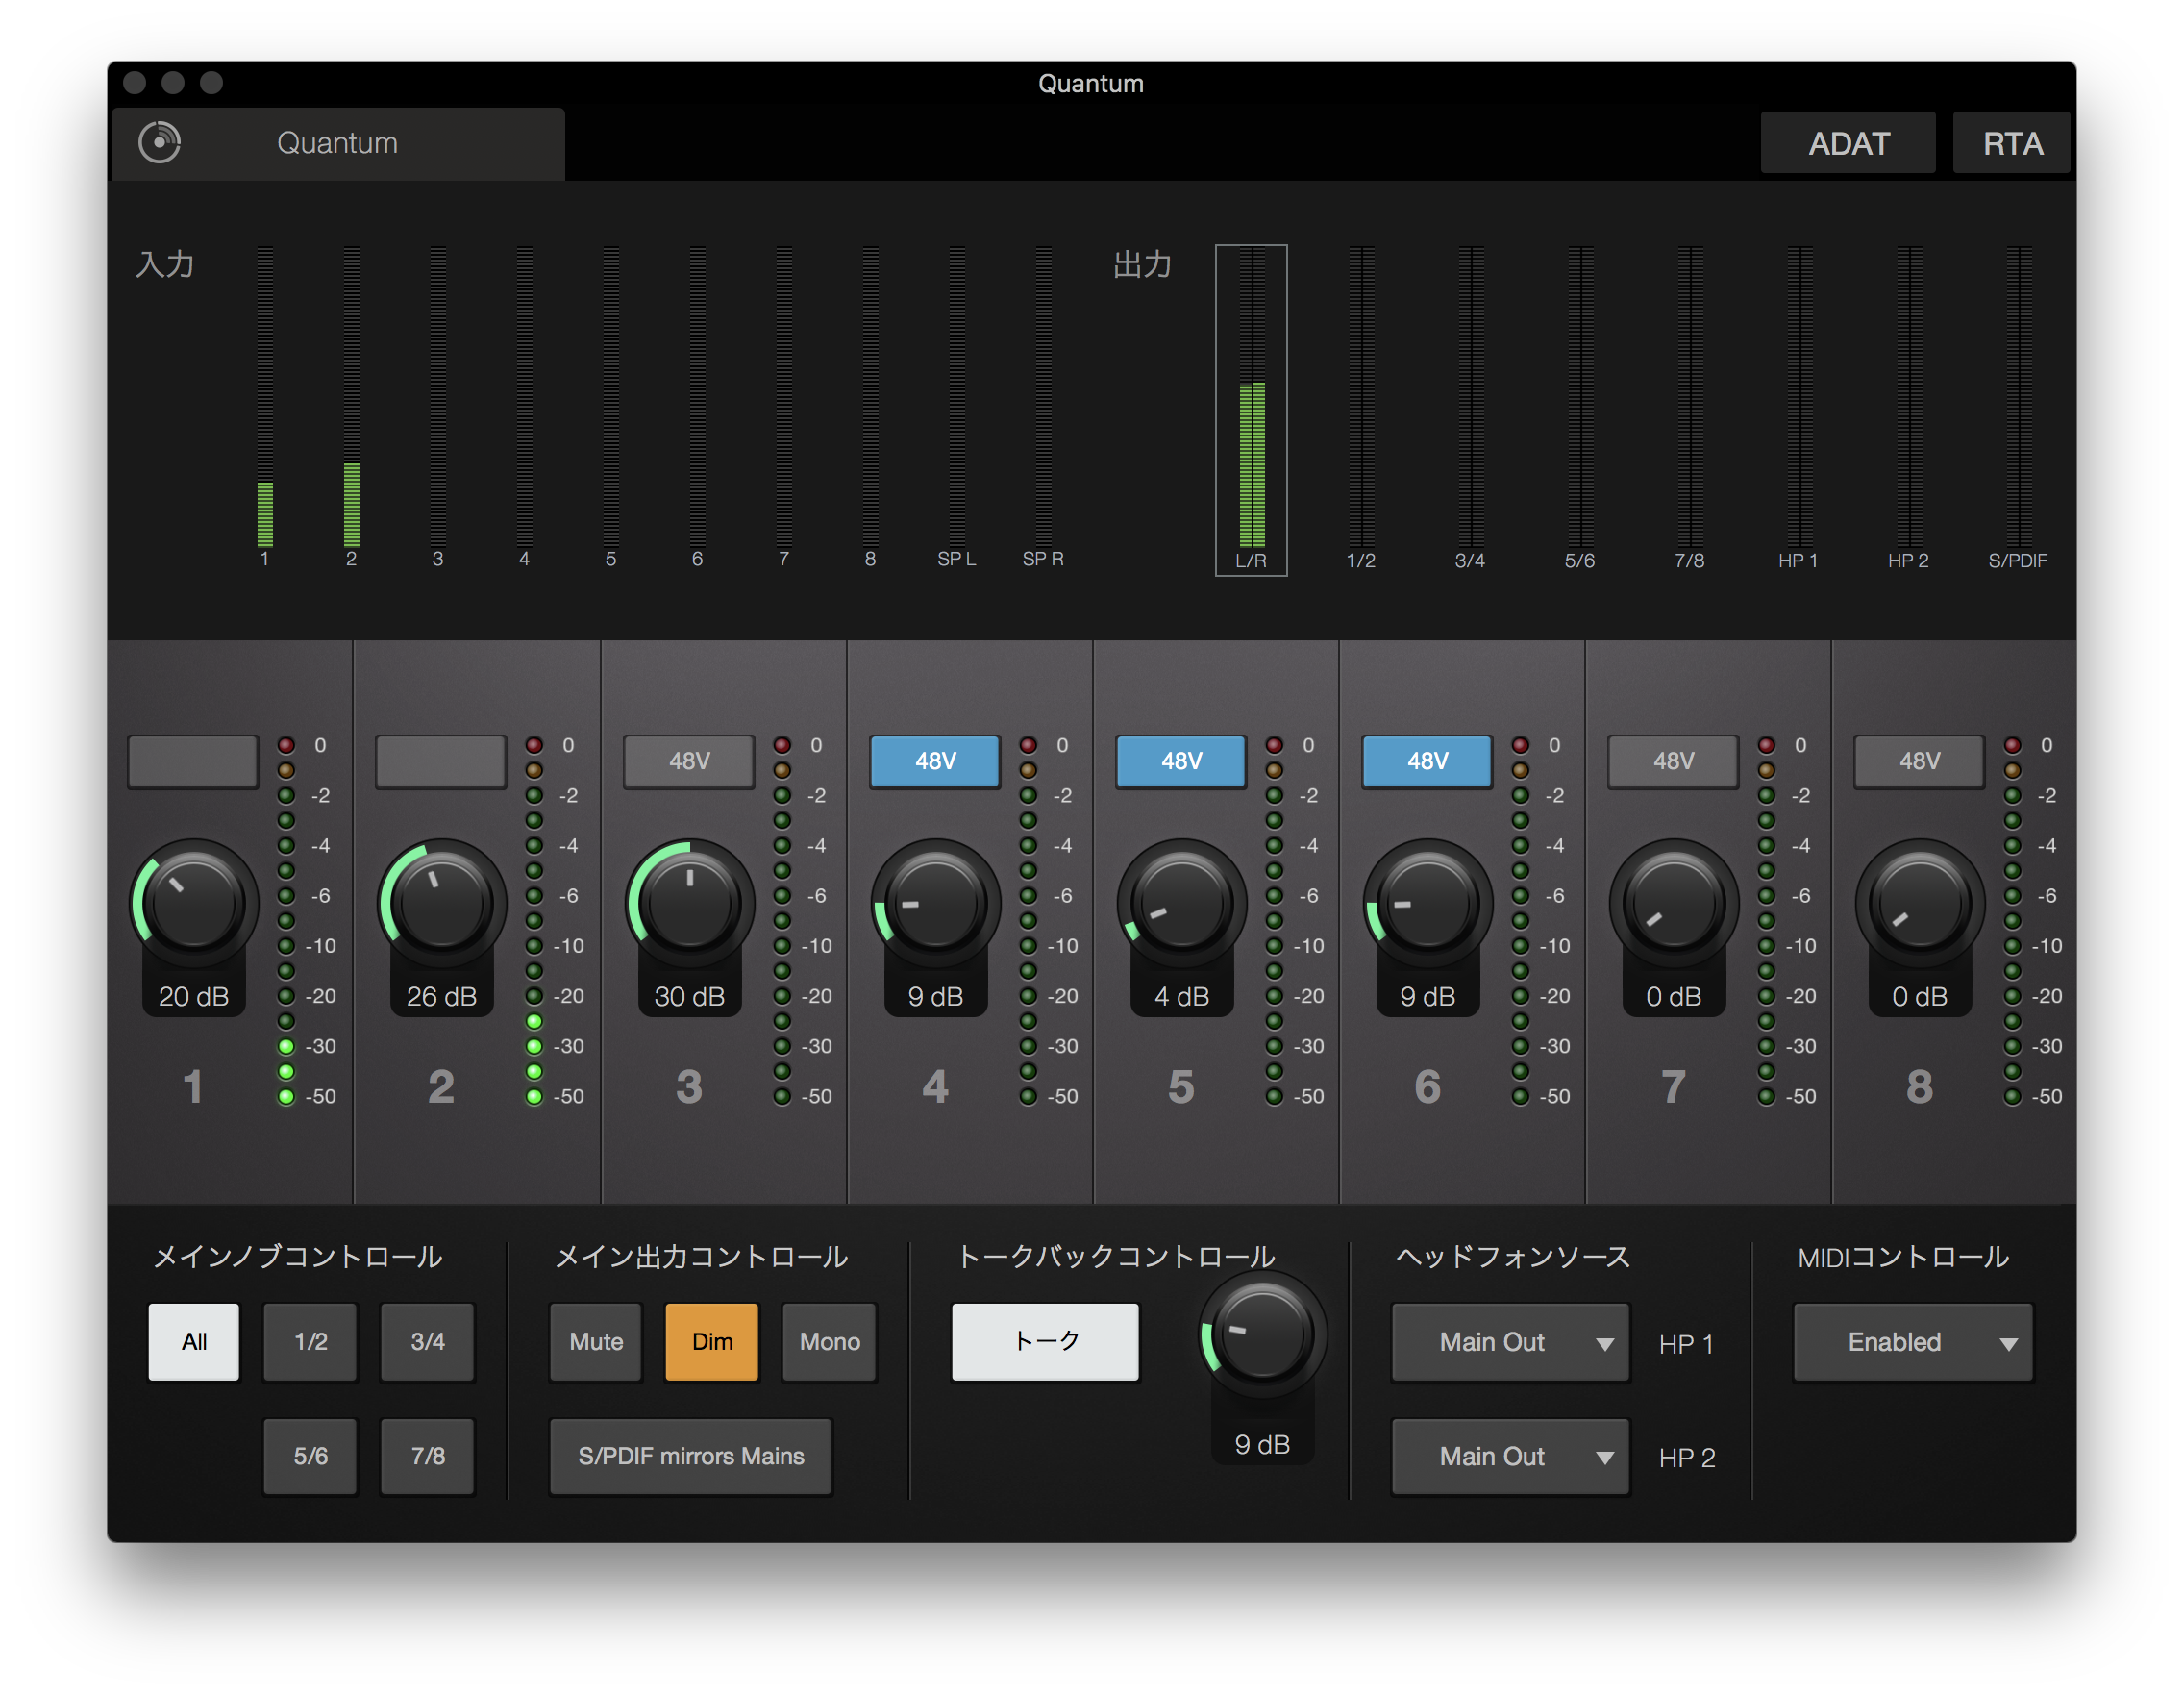Click the channel 4 gain knob

(x=936, y=903)
